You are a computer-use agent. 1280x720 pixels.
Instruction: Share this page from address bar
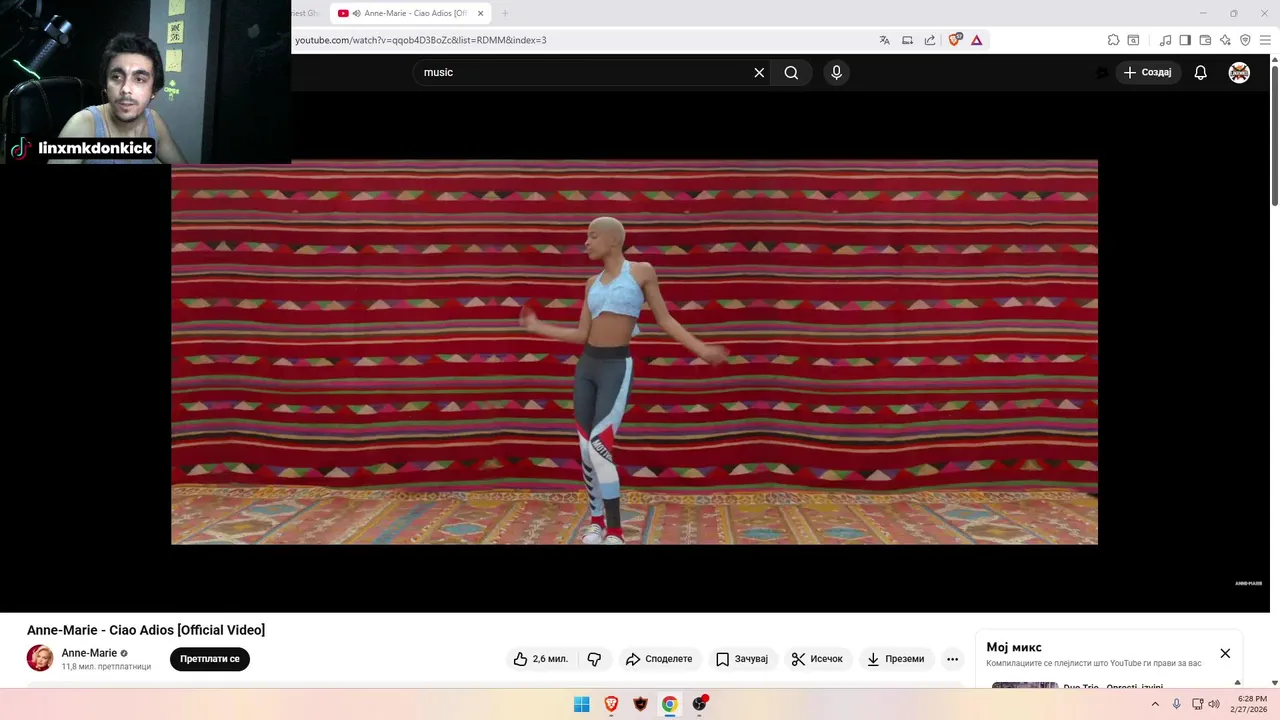(x=930, y=40)
